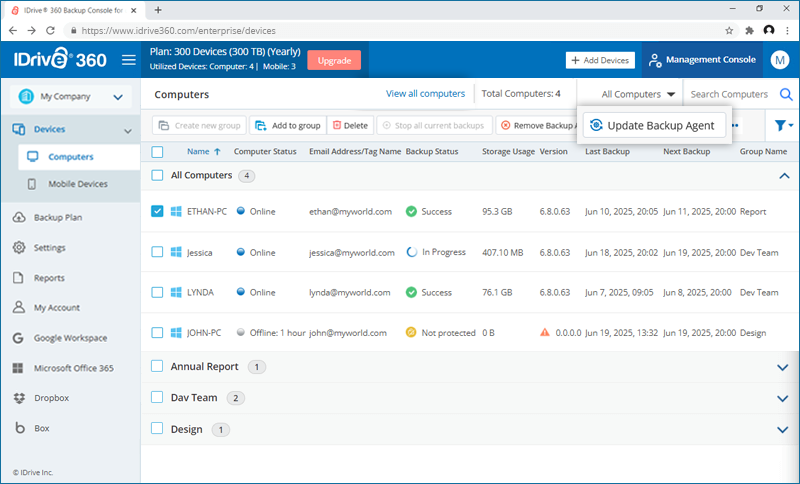
Task: Go to Backup Plan in the sidebar
Action: (57, 218)
